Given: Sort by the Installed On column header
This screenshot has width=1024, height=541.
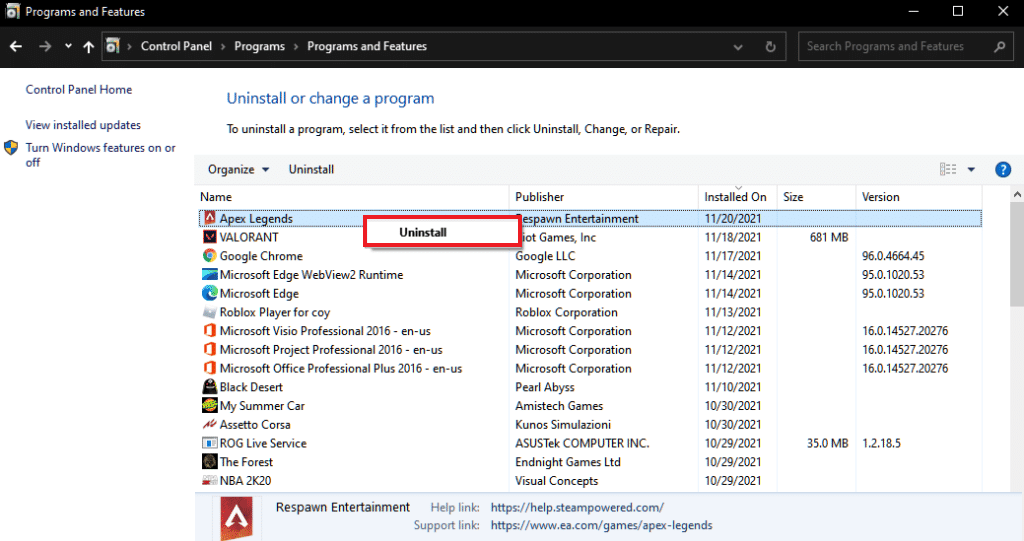Looking at the screenshot, I should pos(737,197).
